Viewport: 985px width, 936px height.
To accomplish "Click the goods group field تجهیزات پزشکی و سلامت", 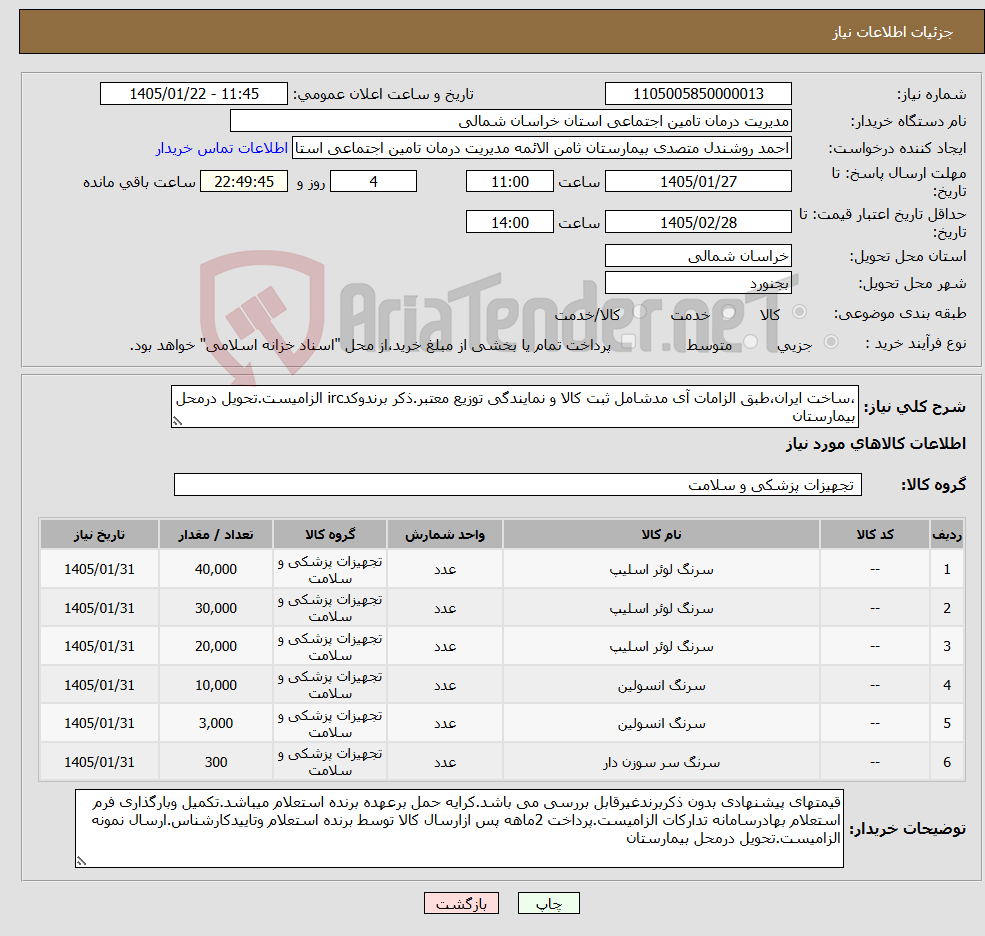I will pyautogui.click(x=518, y=484).
